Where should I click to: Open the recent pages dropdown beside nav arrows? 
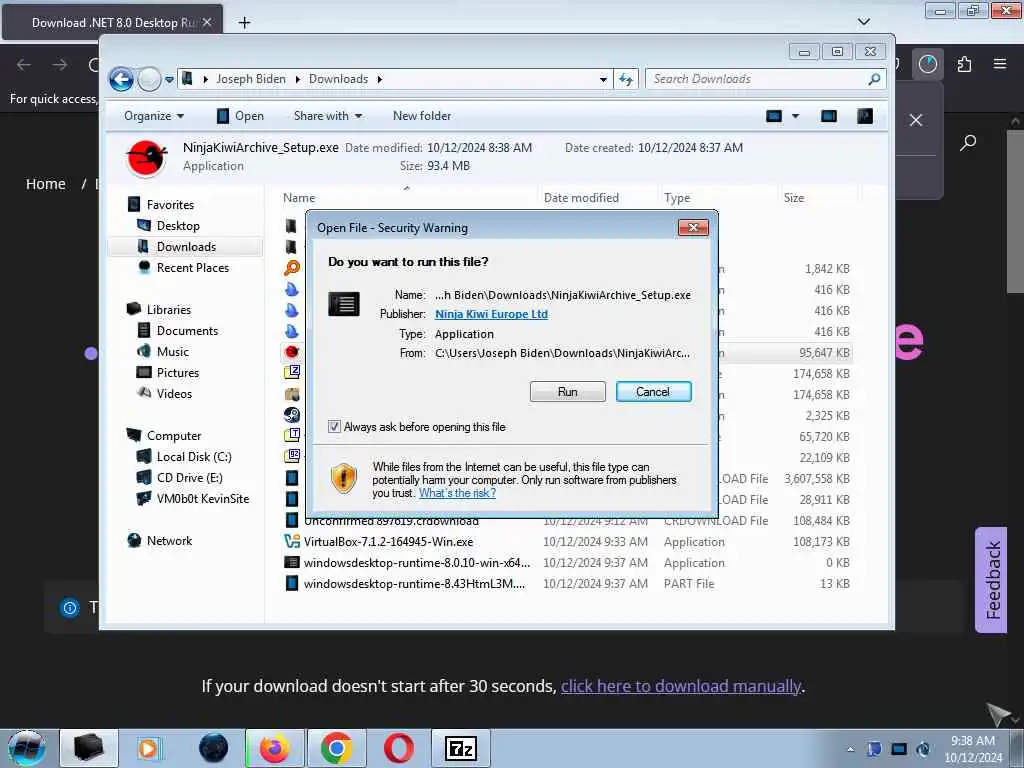(169, 80)
